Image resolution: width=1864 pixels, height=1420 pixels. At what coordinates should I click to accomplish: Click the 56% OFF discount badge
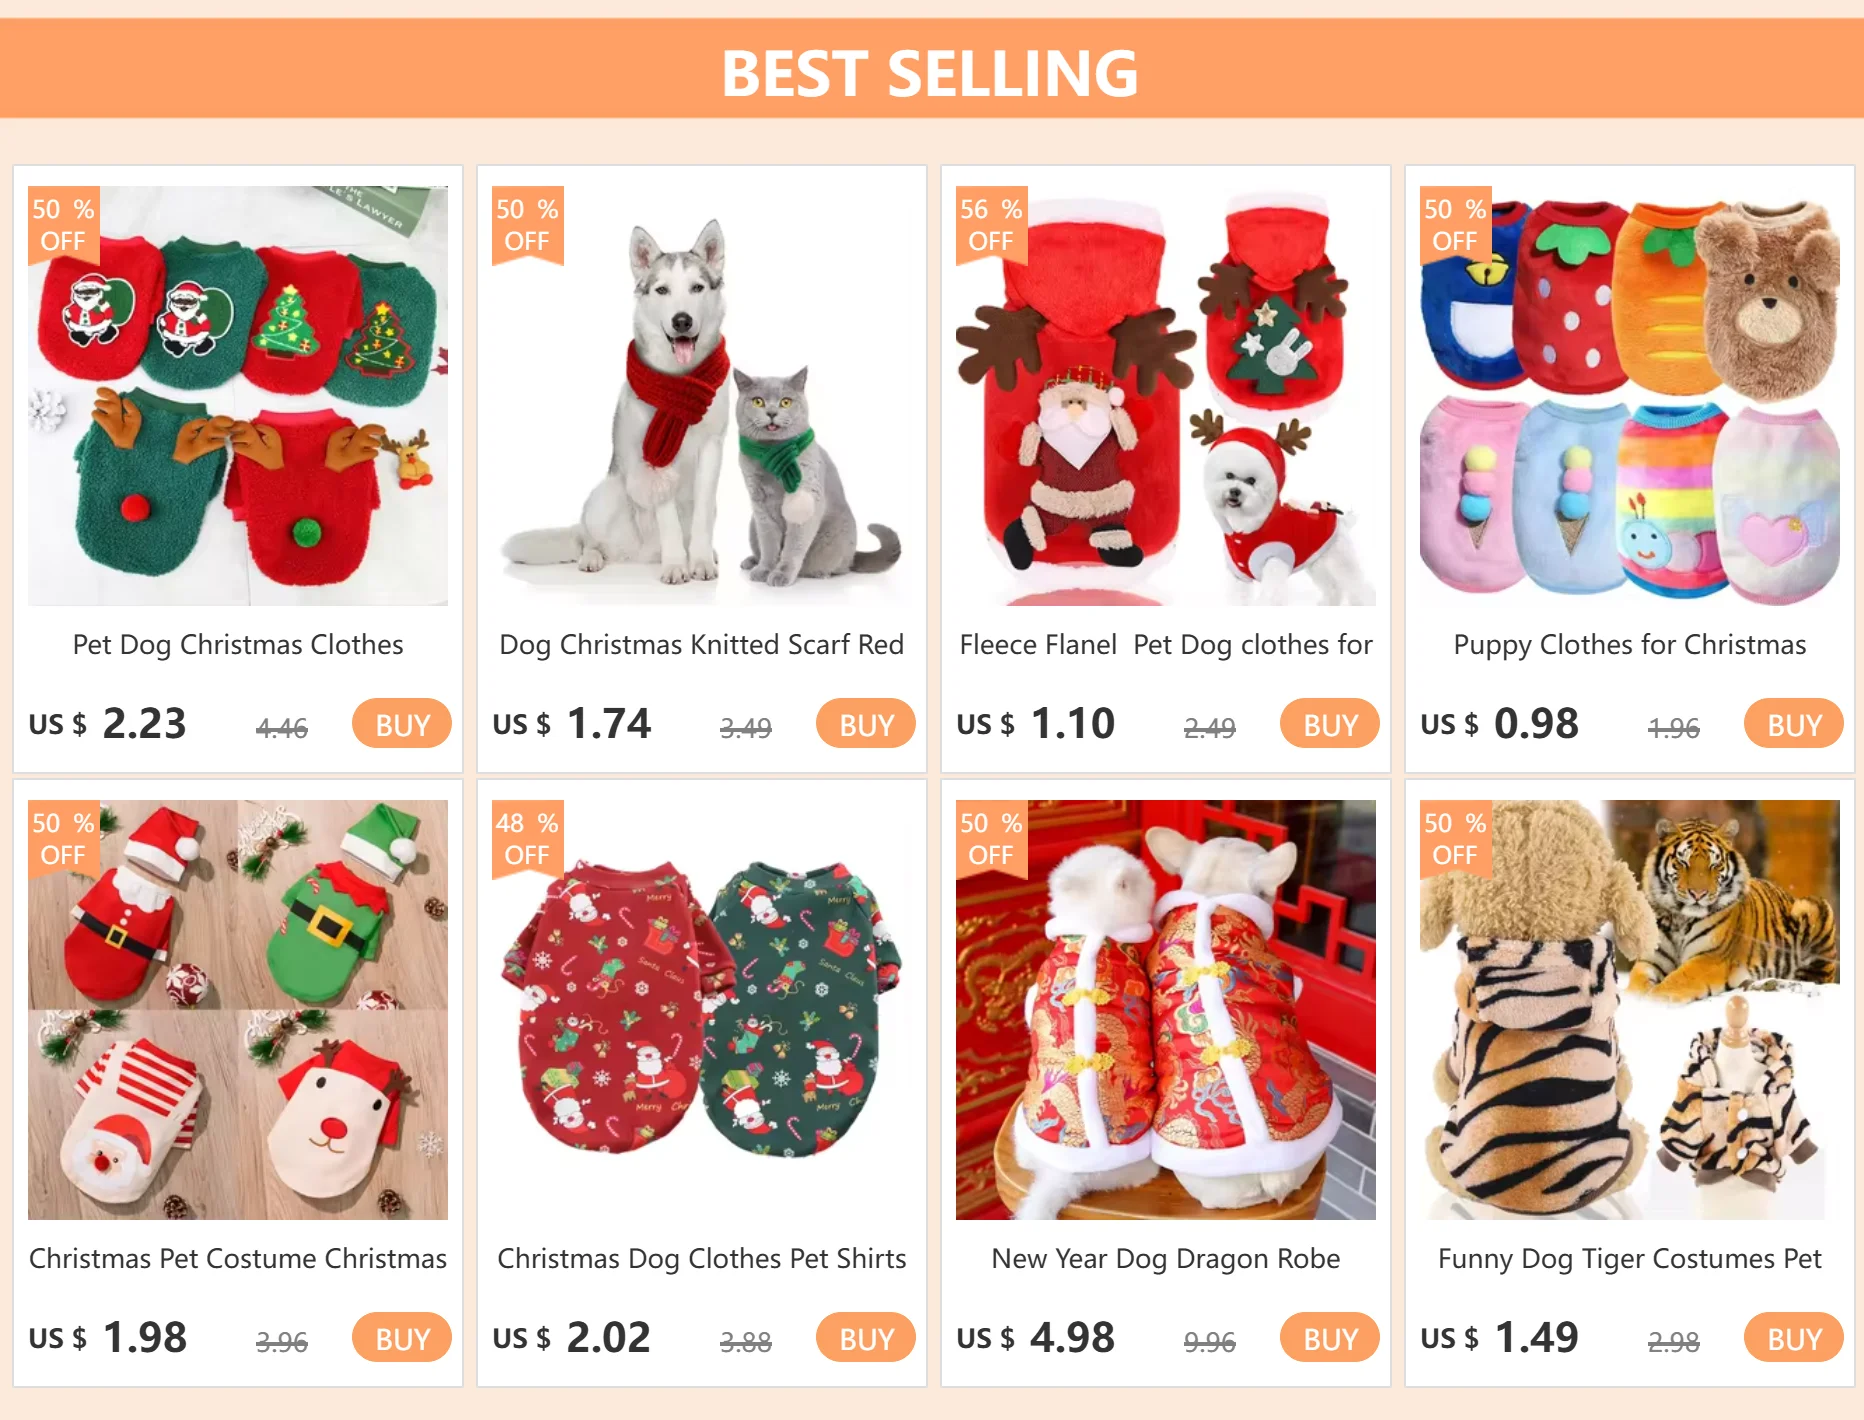click(x=991, y=225)
